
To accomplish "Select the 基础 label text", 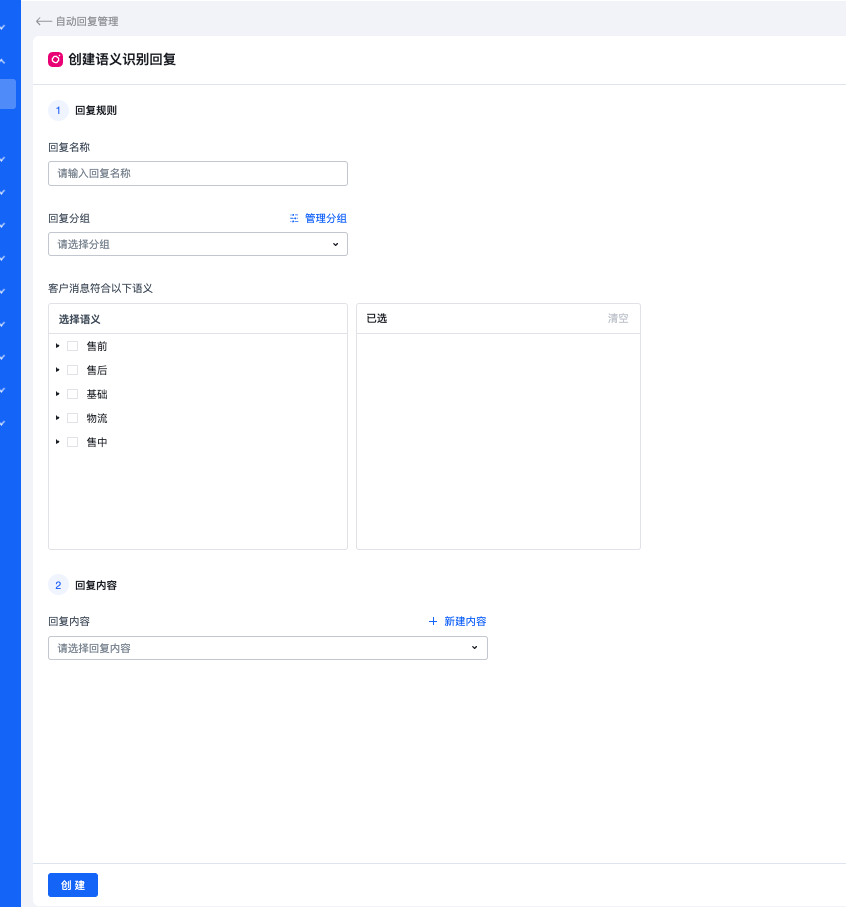I will pos(97,394).
